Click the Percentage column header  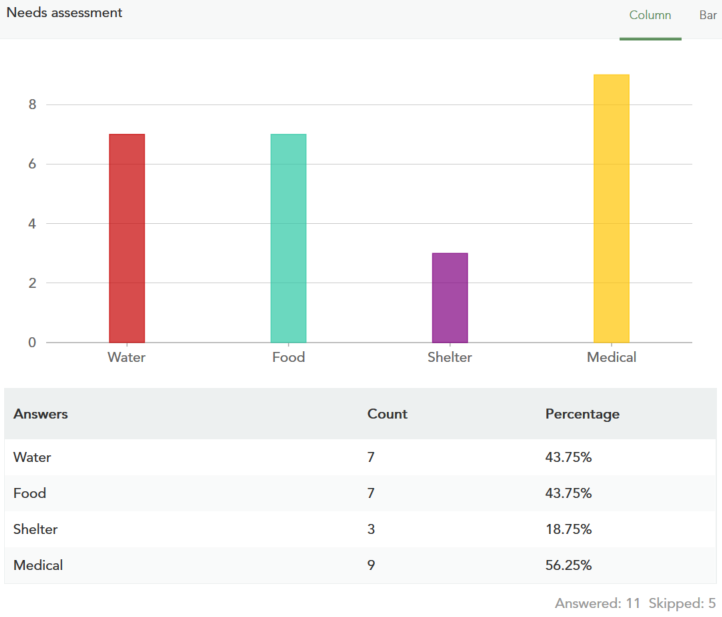[x=582, y=414]
